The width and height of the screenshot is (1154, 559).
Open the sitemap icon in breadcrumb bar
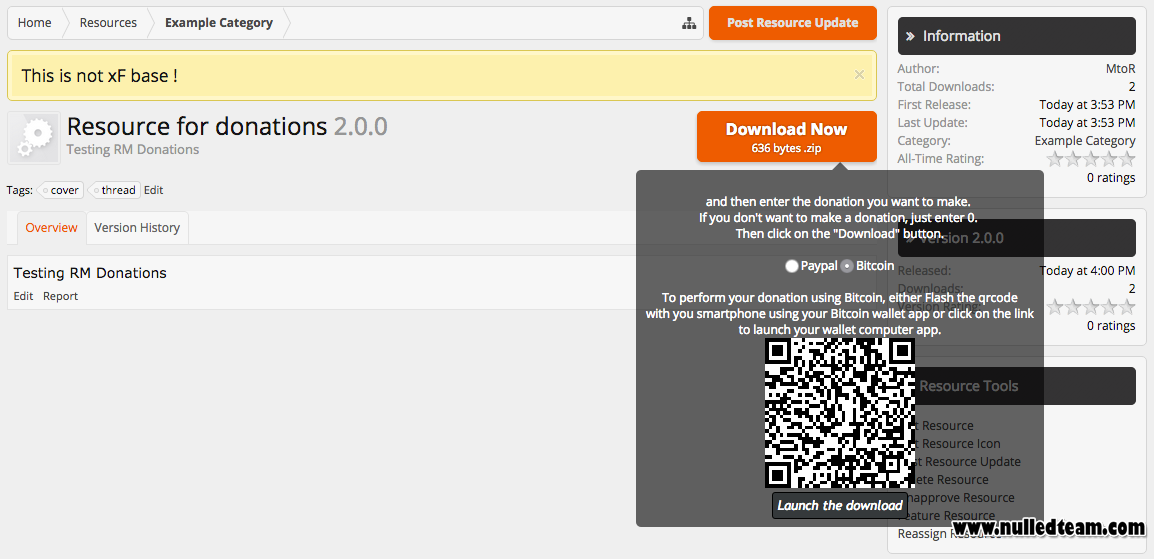pos(689,24)
